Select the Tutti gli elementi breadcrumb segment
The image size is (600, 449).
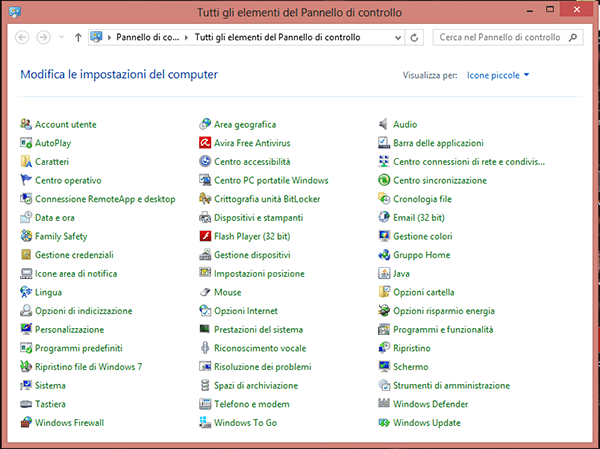coord(277,37)
